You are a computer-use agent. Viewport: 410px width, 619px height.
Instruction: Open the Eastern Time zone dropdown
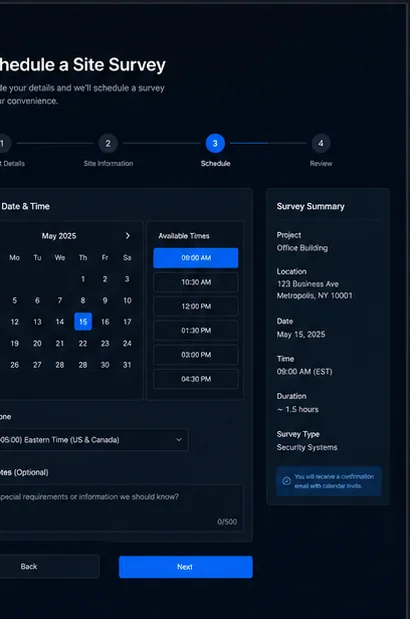pos(94,440)
